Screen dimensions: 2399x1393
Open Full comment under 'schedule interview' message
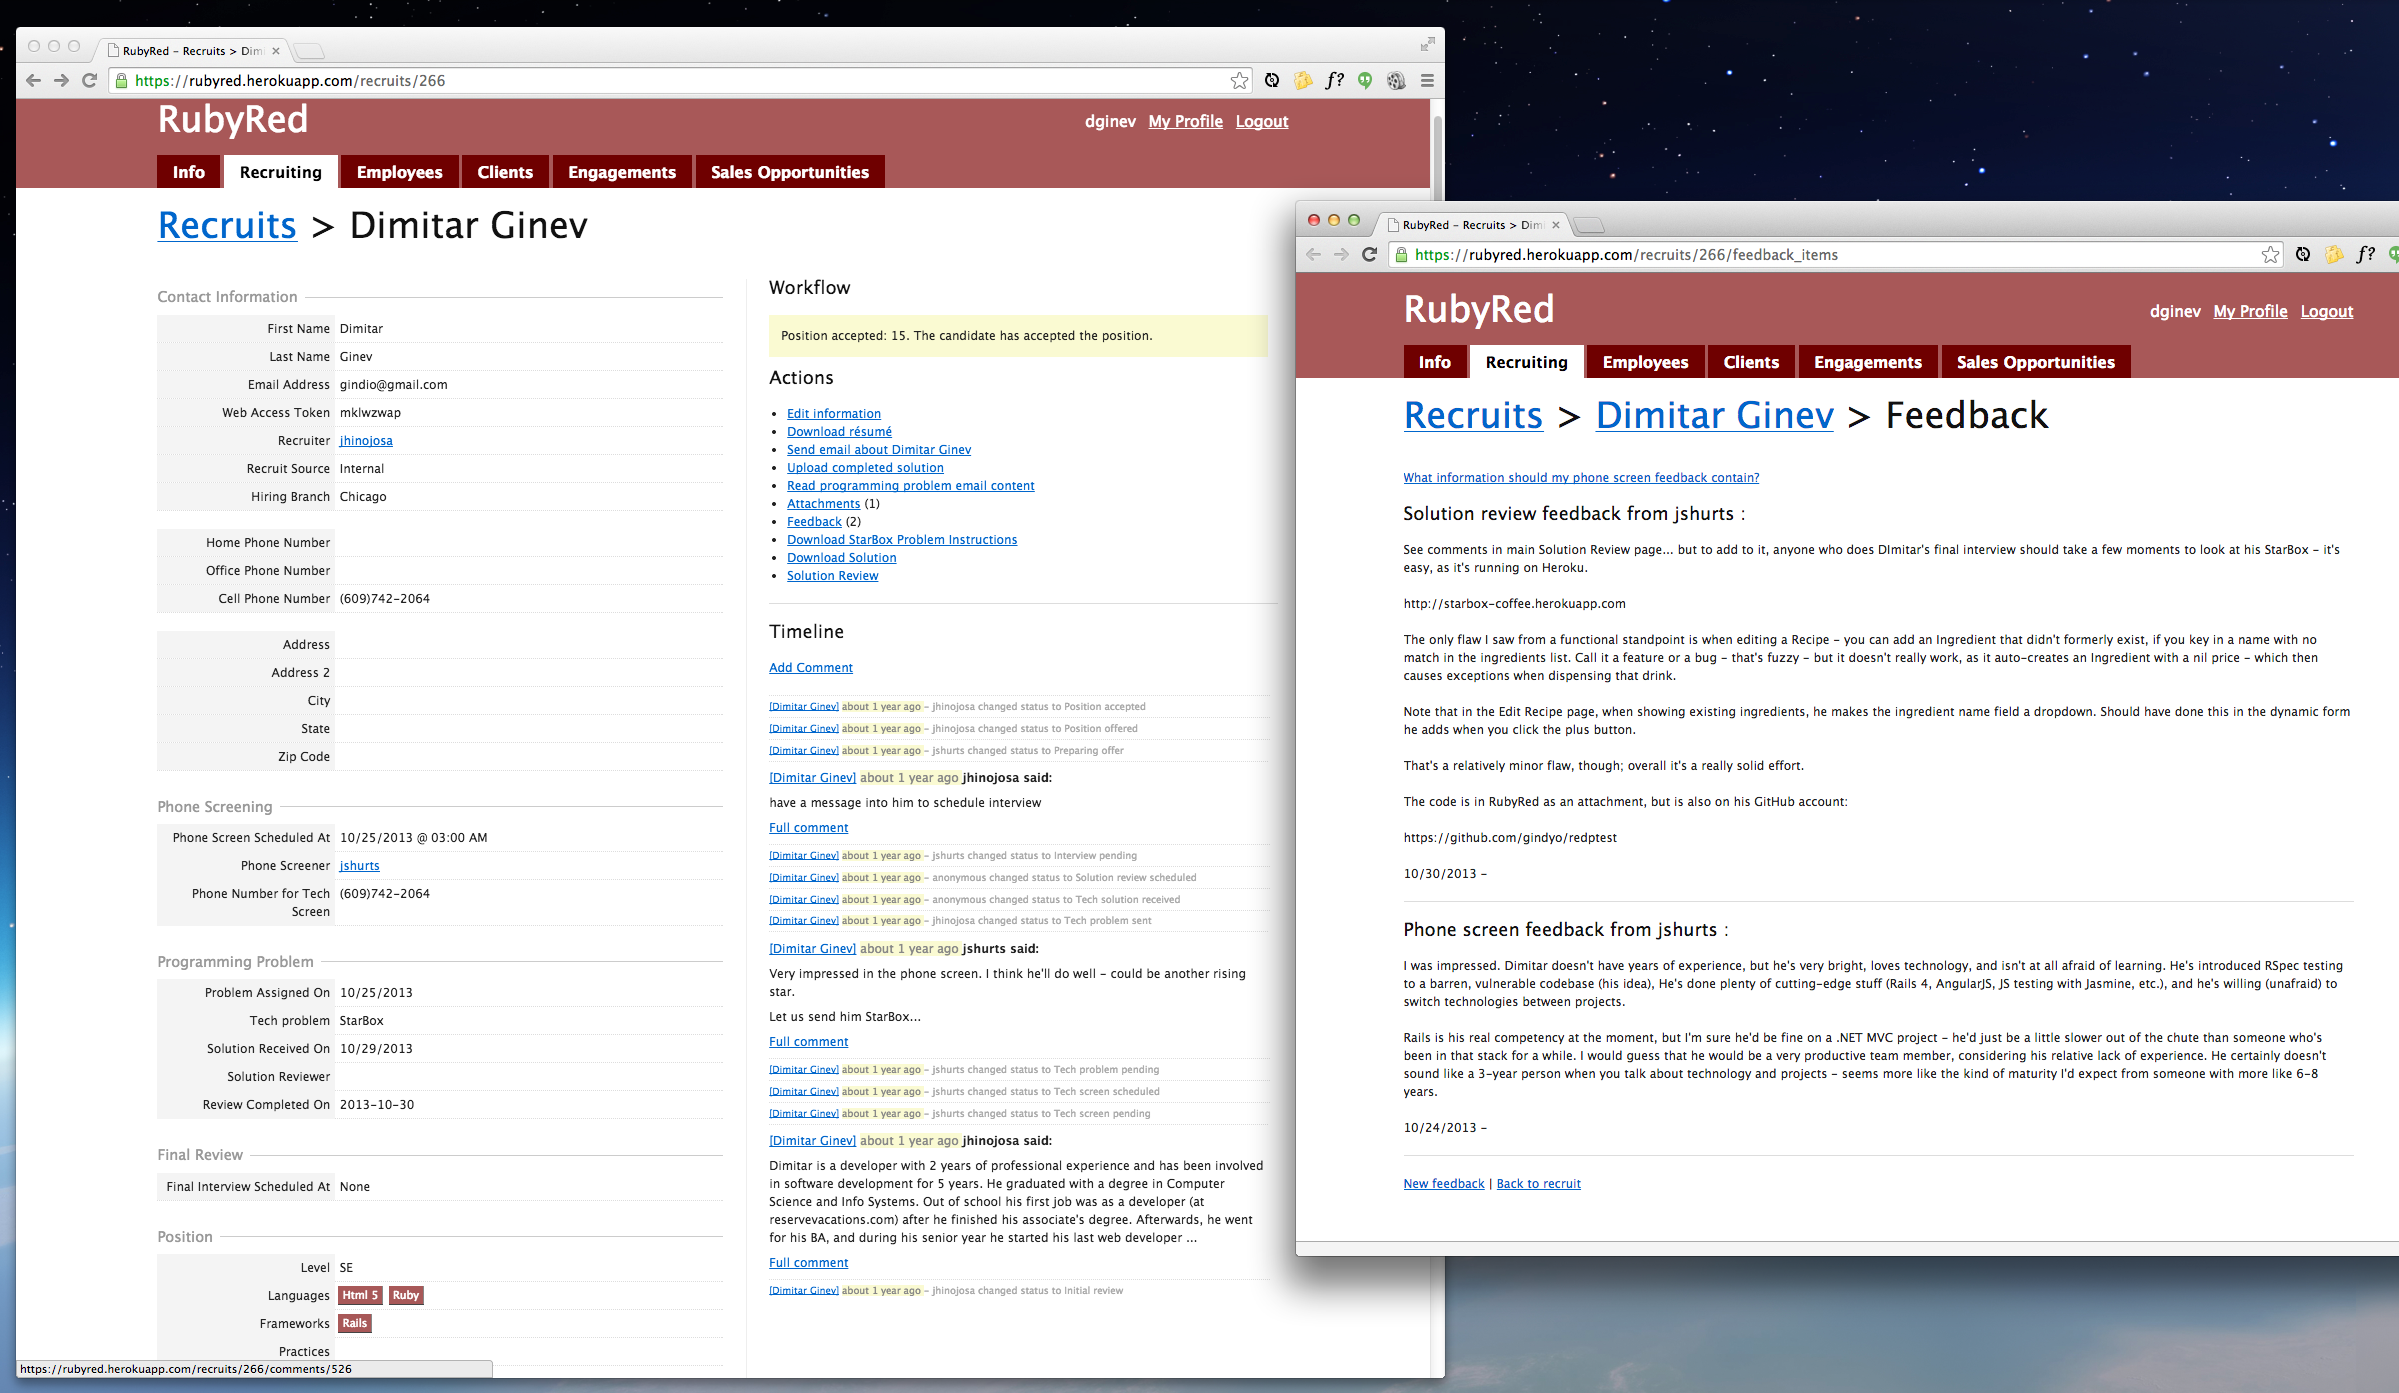click(808, 828)
